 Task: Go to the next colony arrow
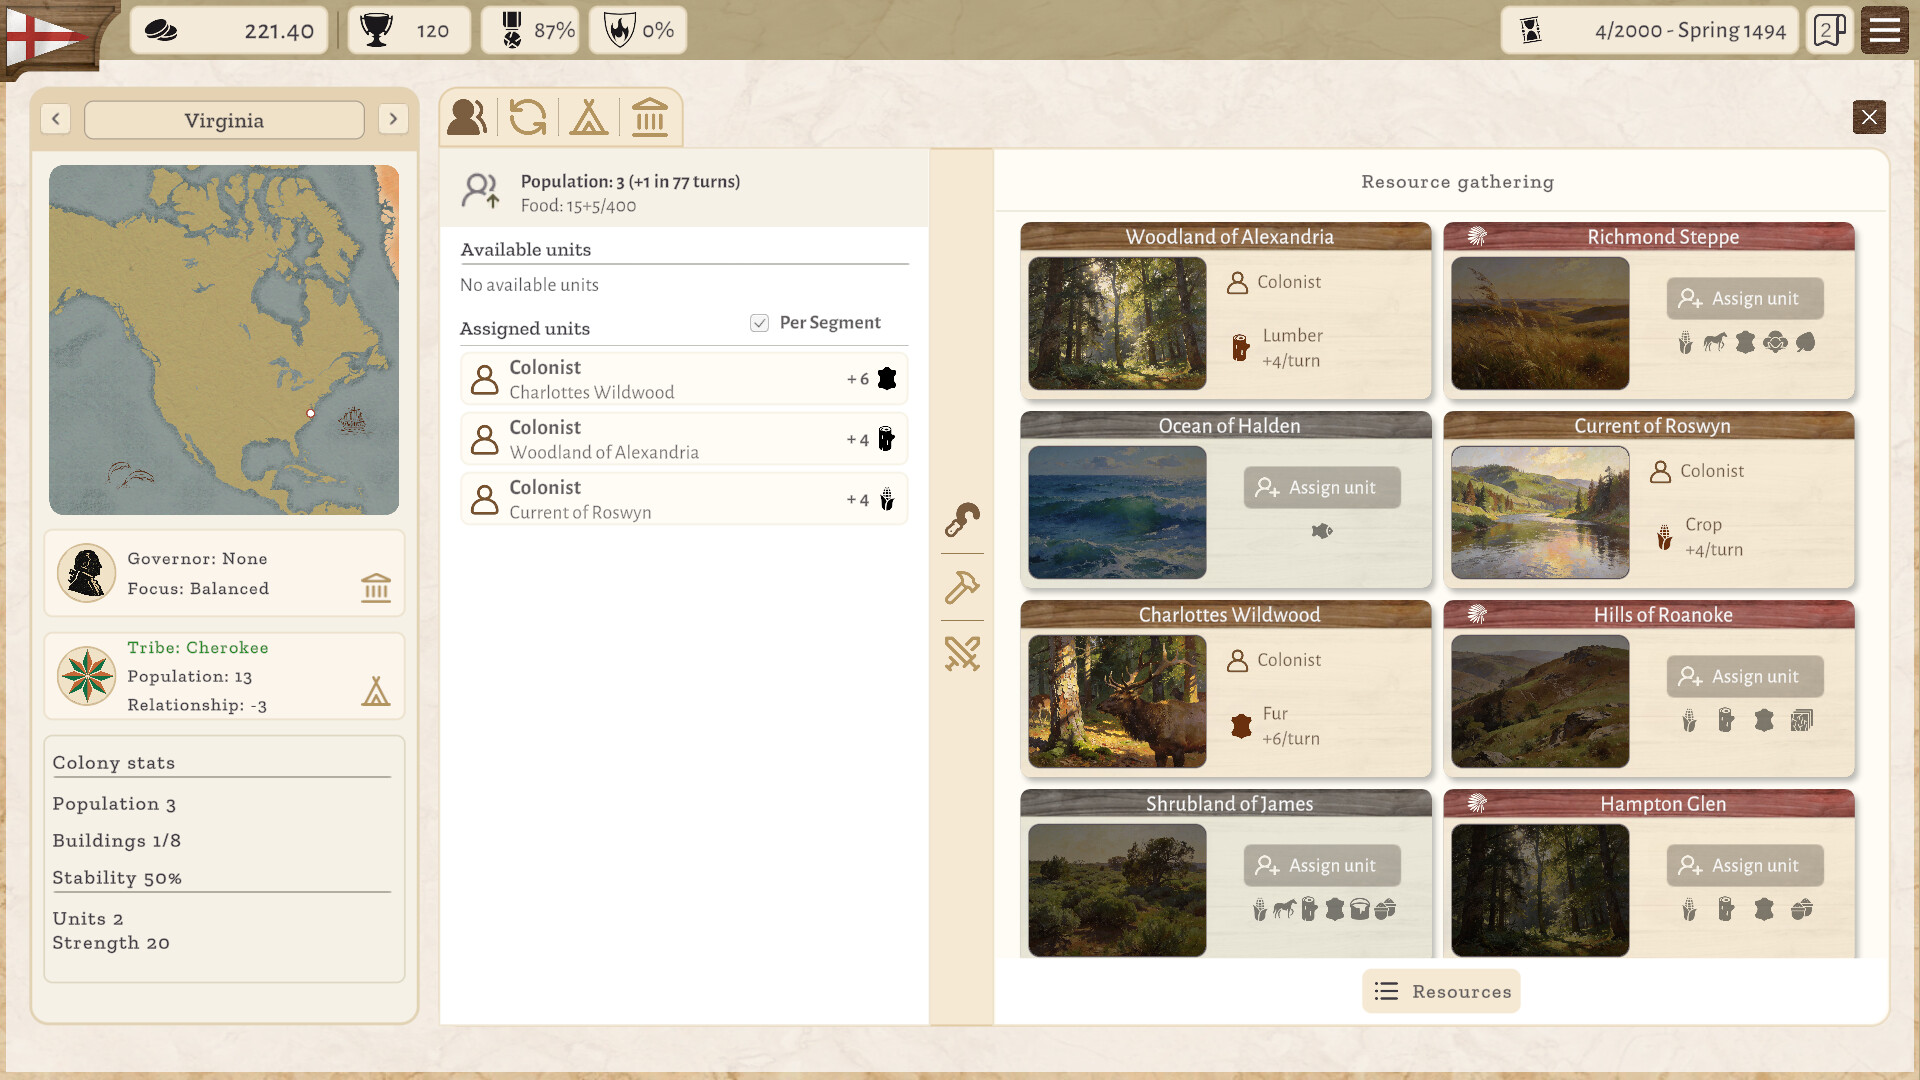point(394,119)
